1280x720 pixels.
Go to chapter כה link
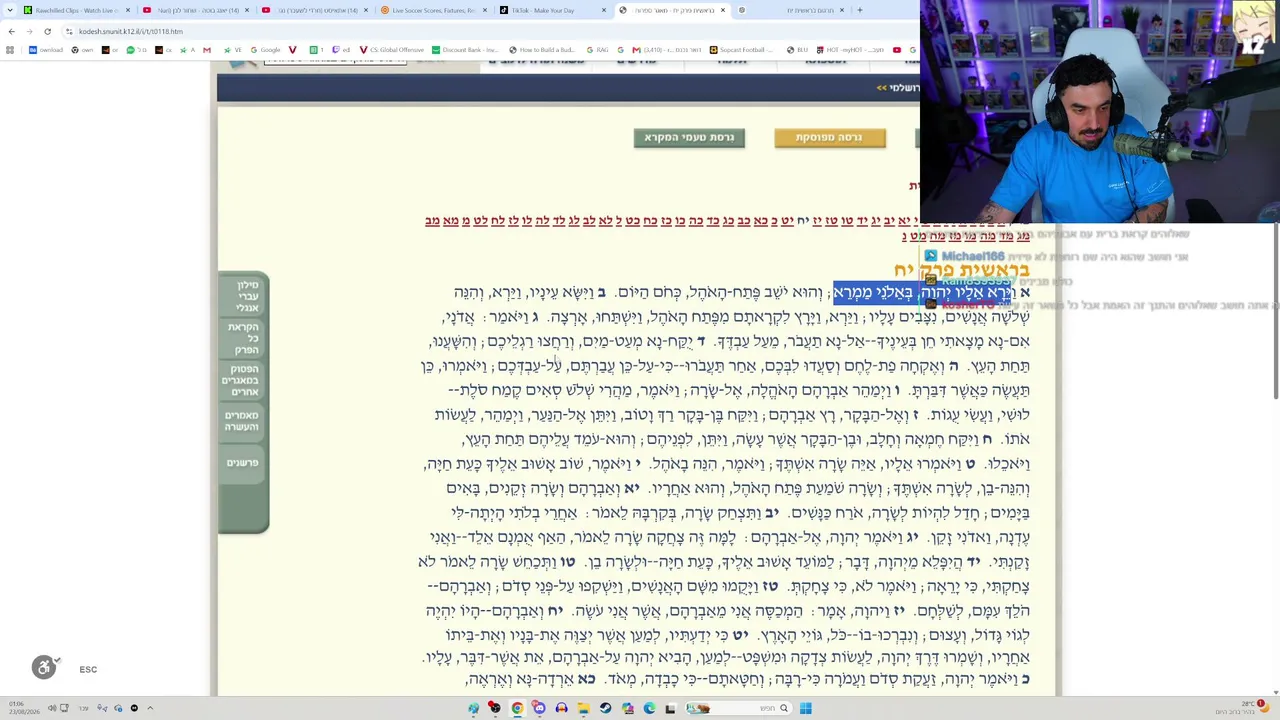coord(696,220)
